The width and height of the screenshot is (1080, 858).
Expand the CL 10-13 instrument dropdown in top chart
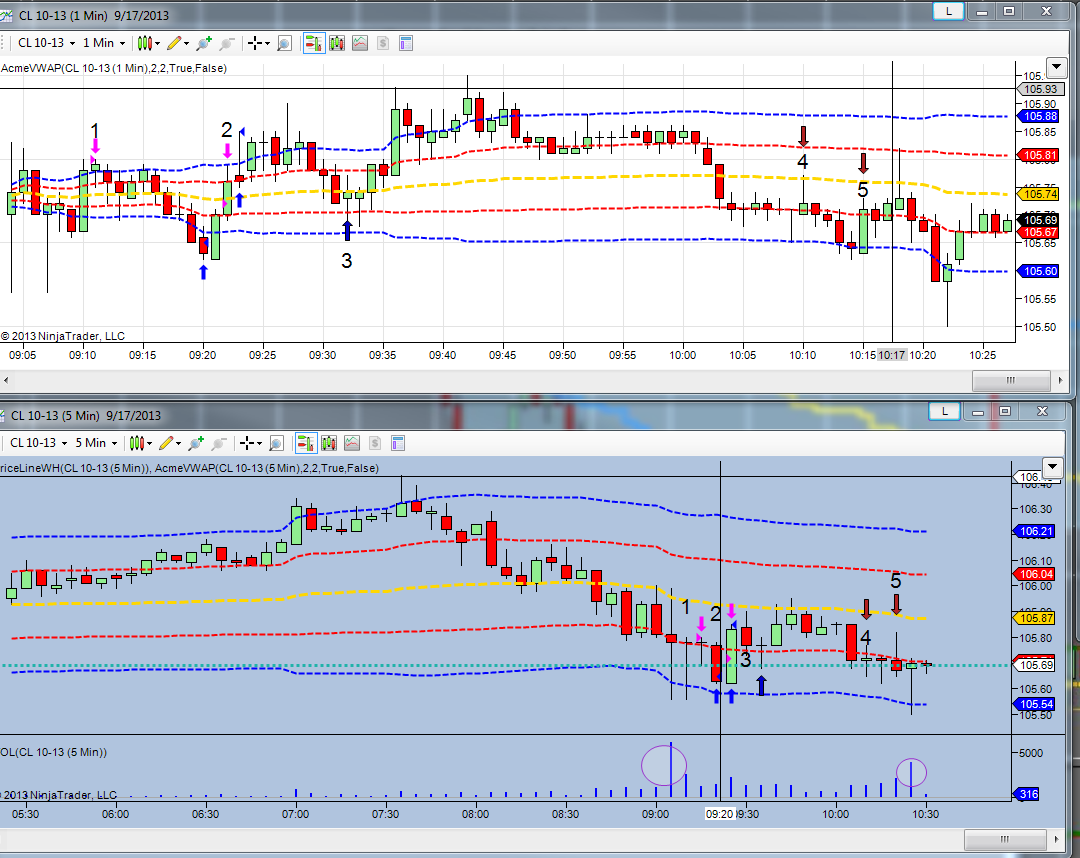coord(46,43)
